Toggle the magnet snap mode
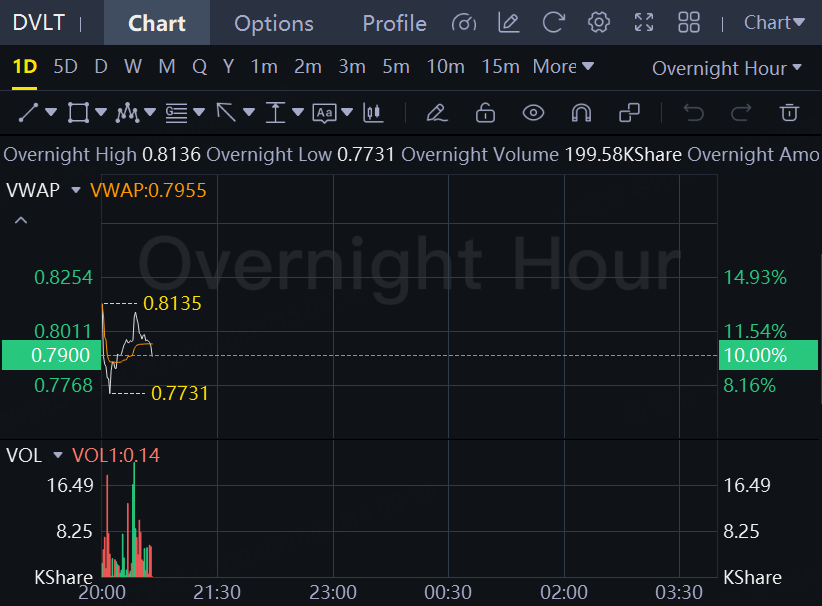The height and width of the screenshot is (606, 822). pos(581,113)
